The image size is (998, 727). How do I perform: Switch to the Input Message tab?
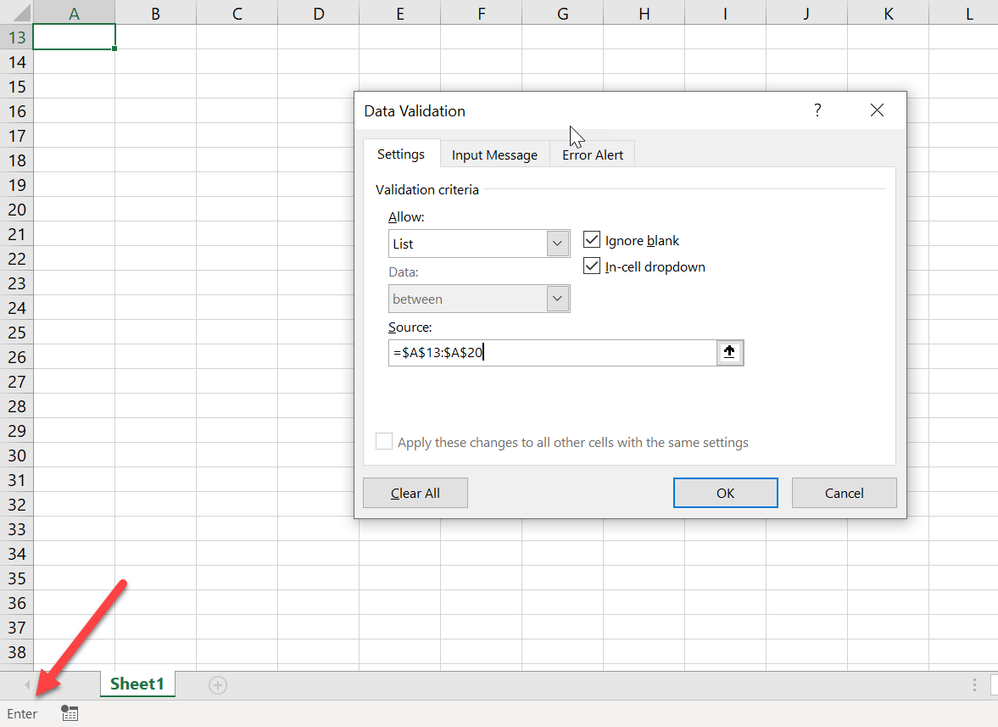[x=495, y=155]
